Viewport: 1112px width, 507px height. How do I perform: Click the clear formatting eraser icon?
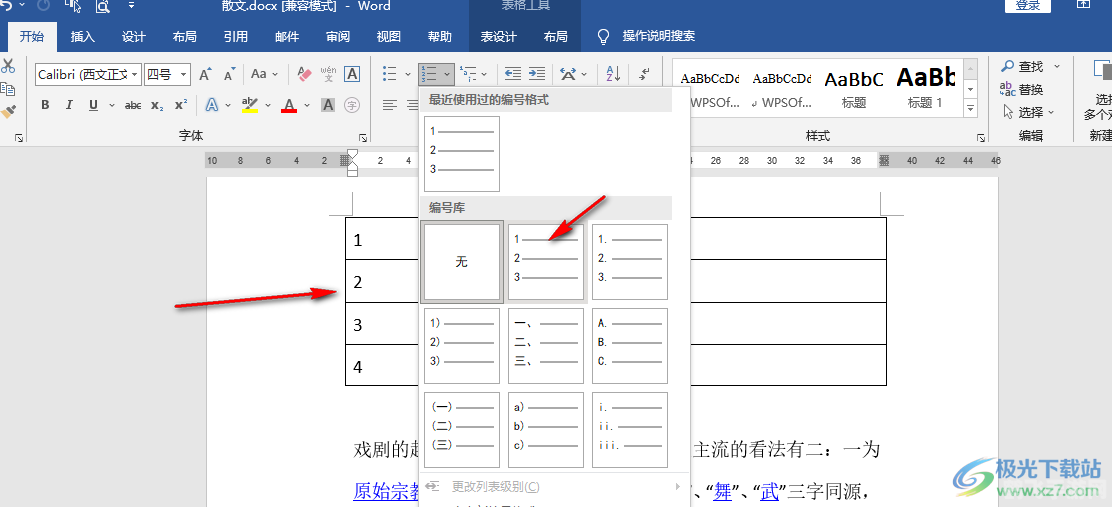pos(304,74)
